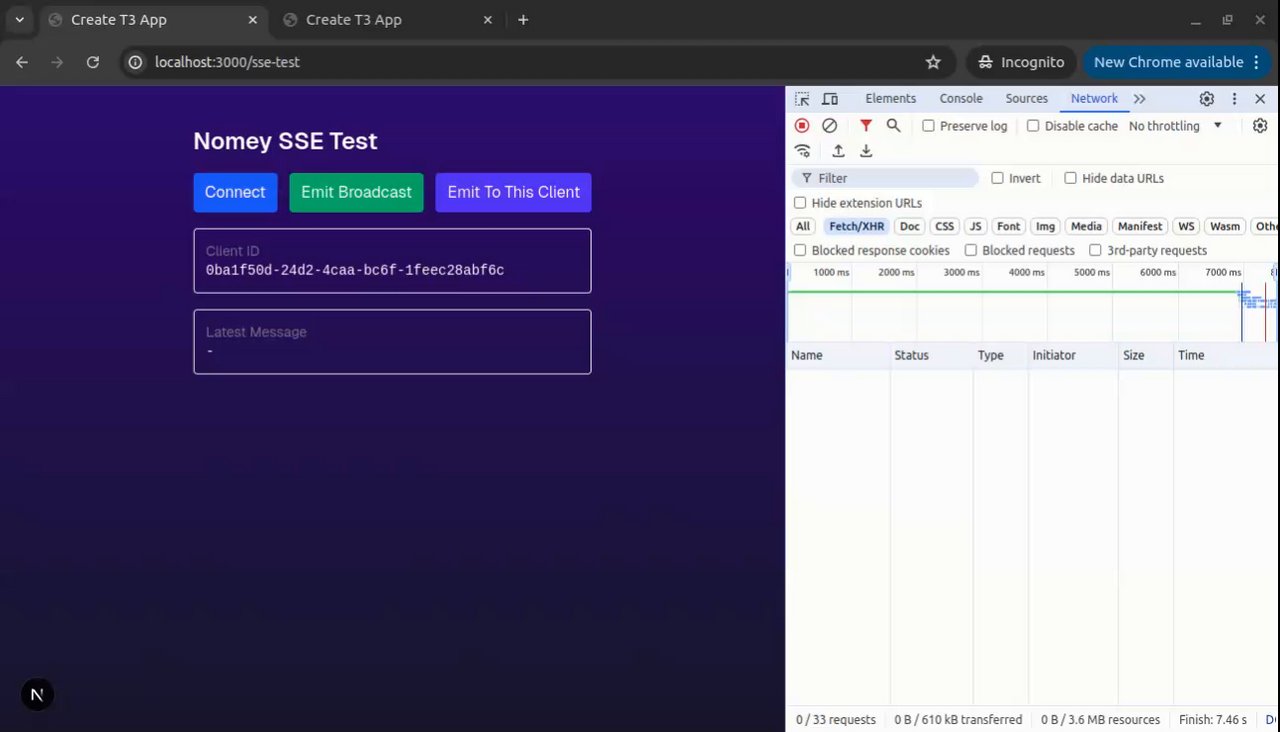Tick Blocked response cookies checkbox
Image resolution: width=1280 pixels, height=732 pixels.
click(x=800, y=251)
